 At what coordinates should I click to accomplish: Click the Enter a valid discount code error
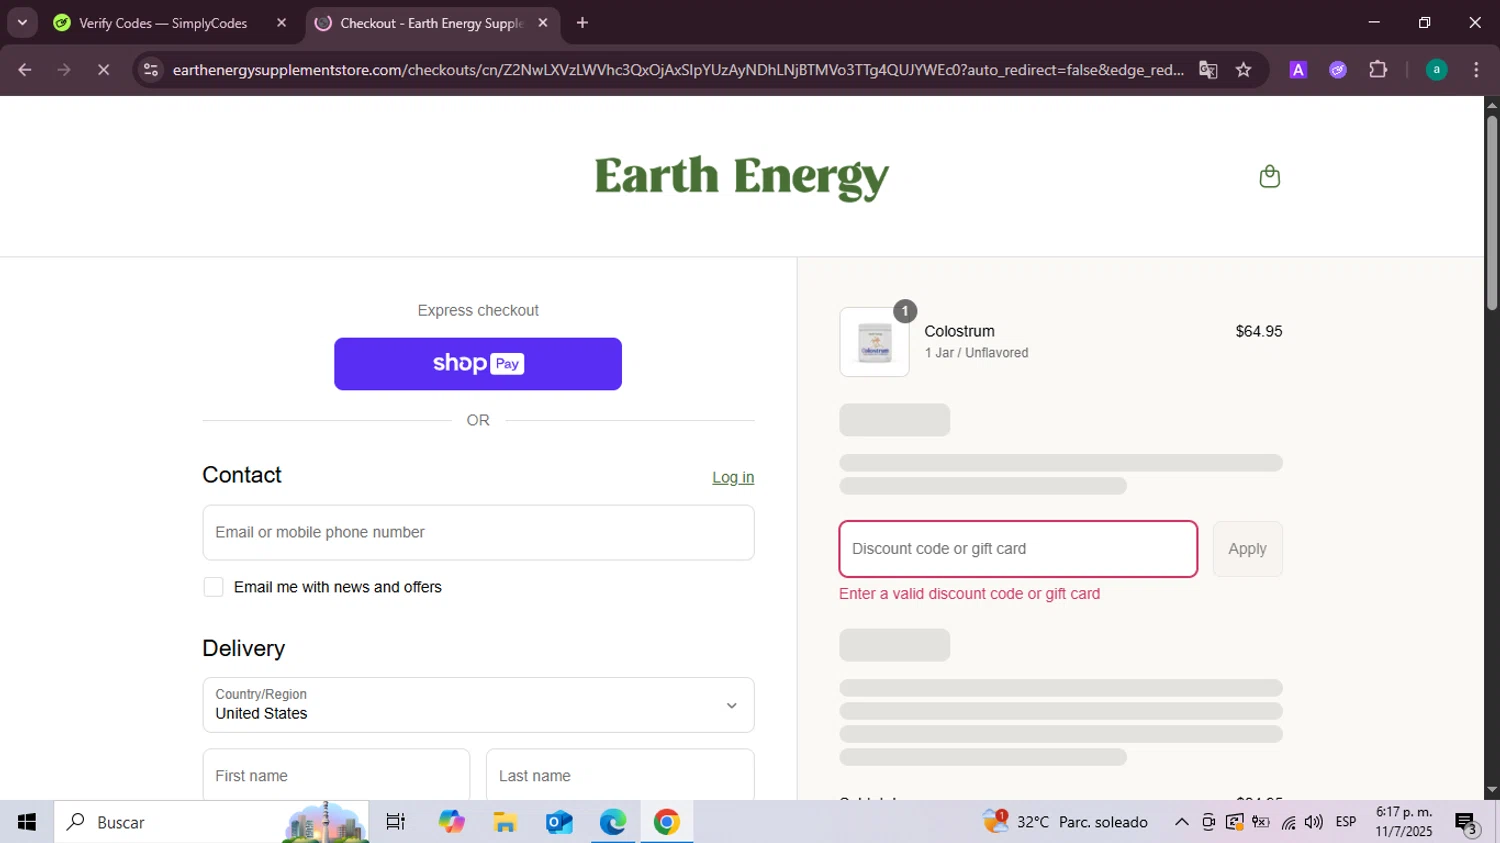[969, 594]
